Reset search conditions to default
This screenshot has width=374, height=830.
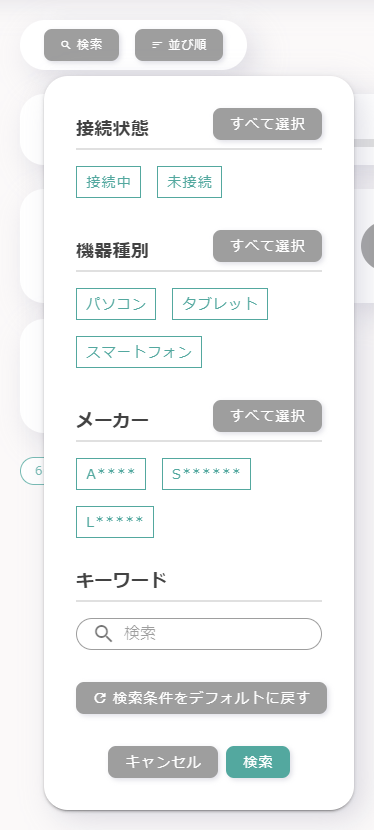point(202,698)
